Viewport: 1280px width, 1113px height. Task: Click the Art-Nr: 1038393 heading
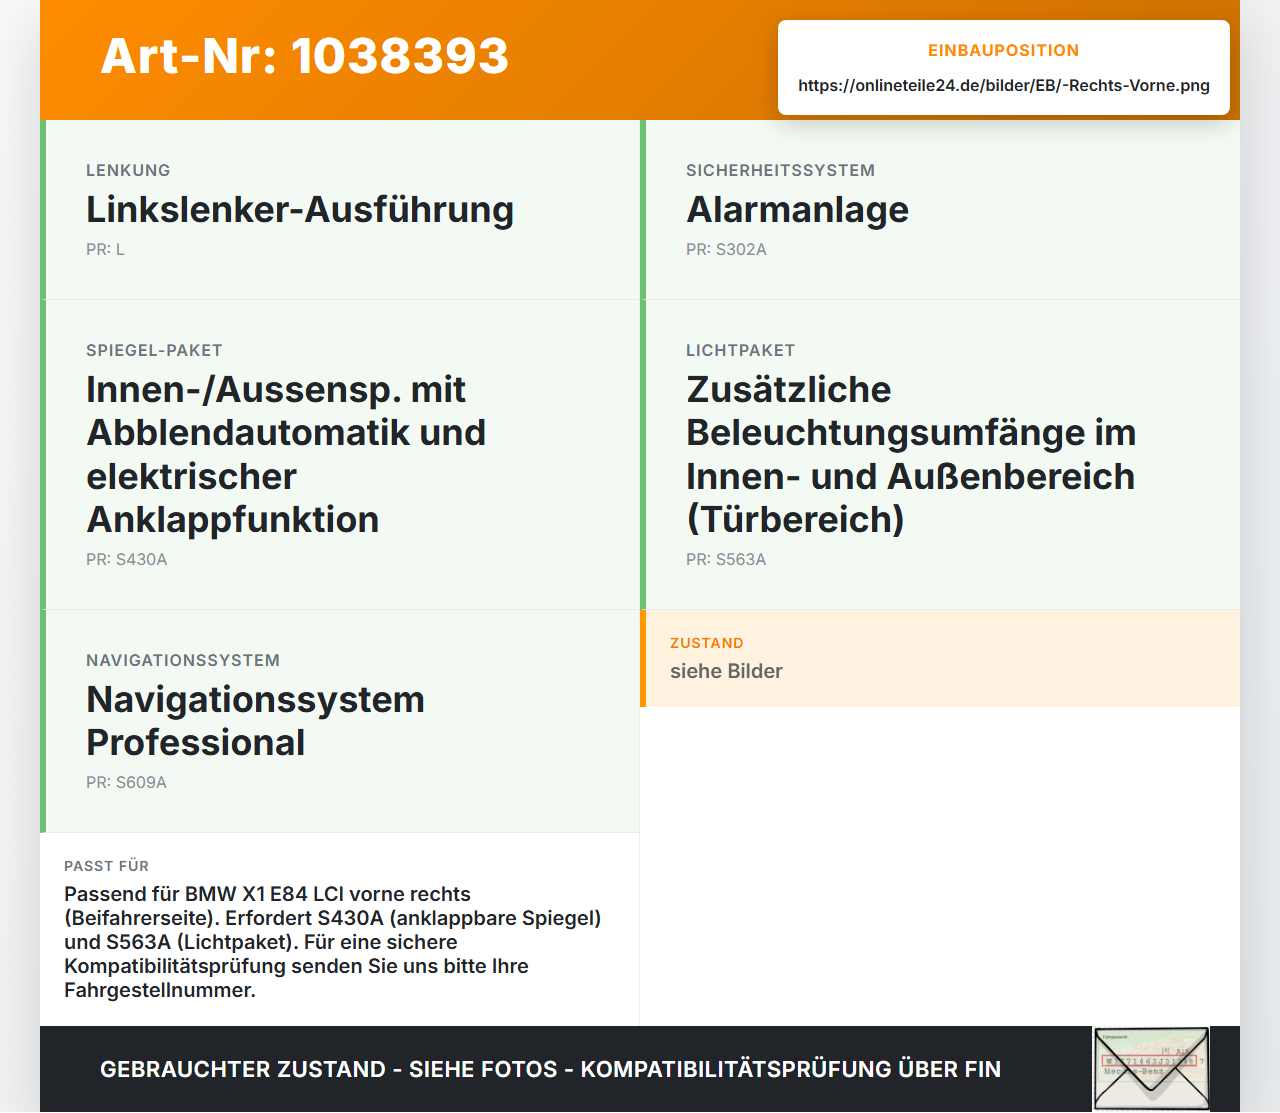pyautogui.click(x=304, y=56)
